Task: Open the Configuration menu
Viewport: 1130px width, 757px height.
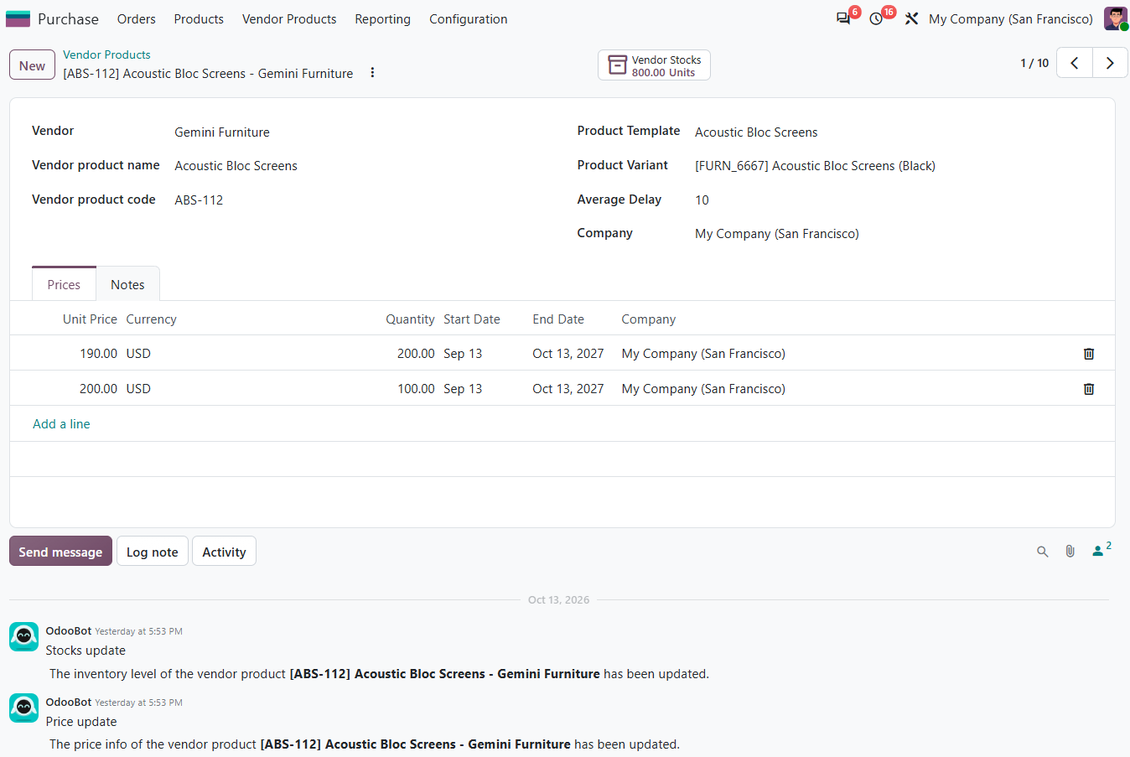Action: 468,19
